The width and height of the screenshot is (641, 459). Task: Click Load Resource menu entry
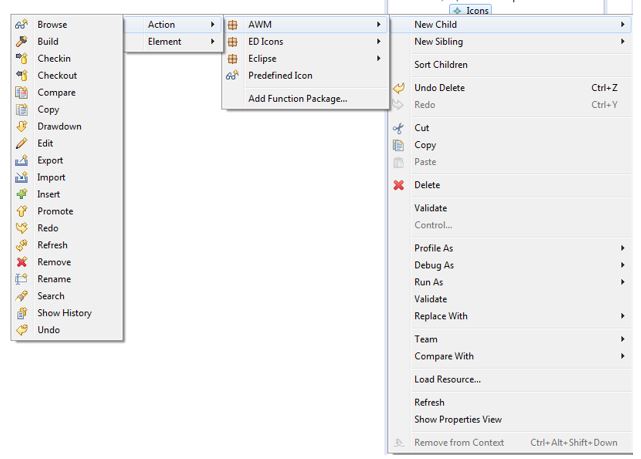447,379
